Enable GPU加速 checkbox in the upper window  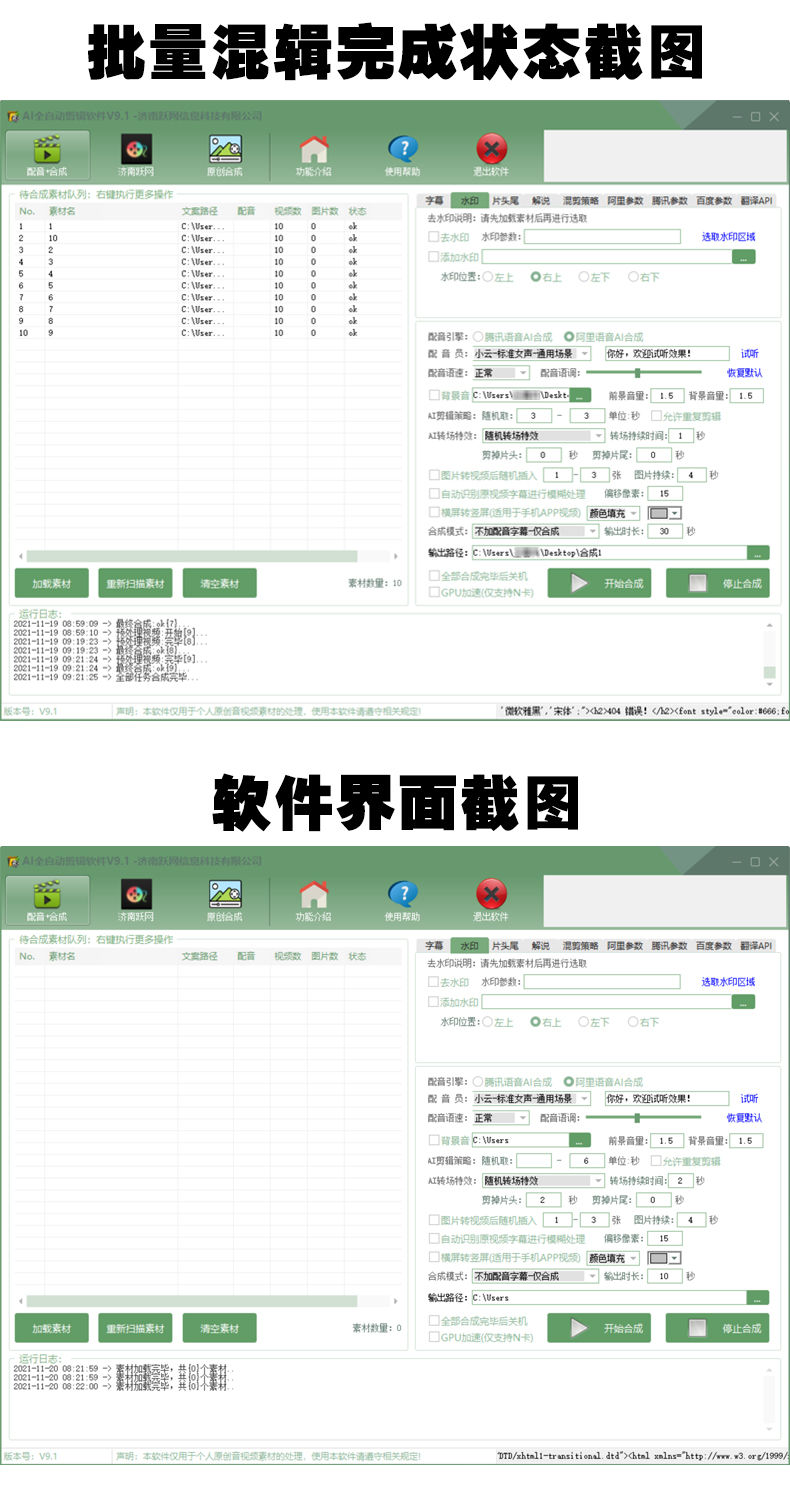pos(434,592)
